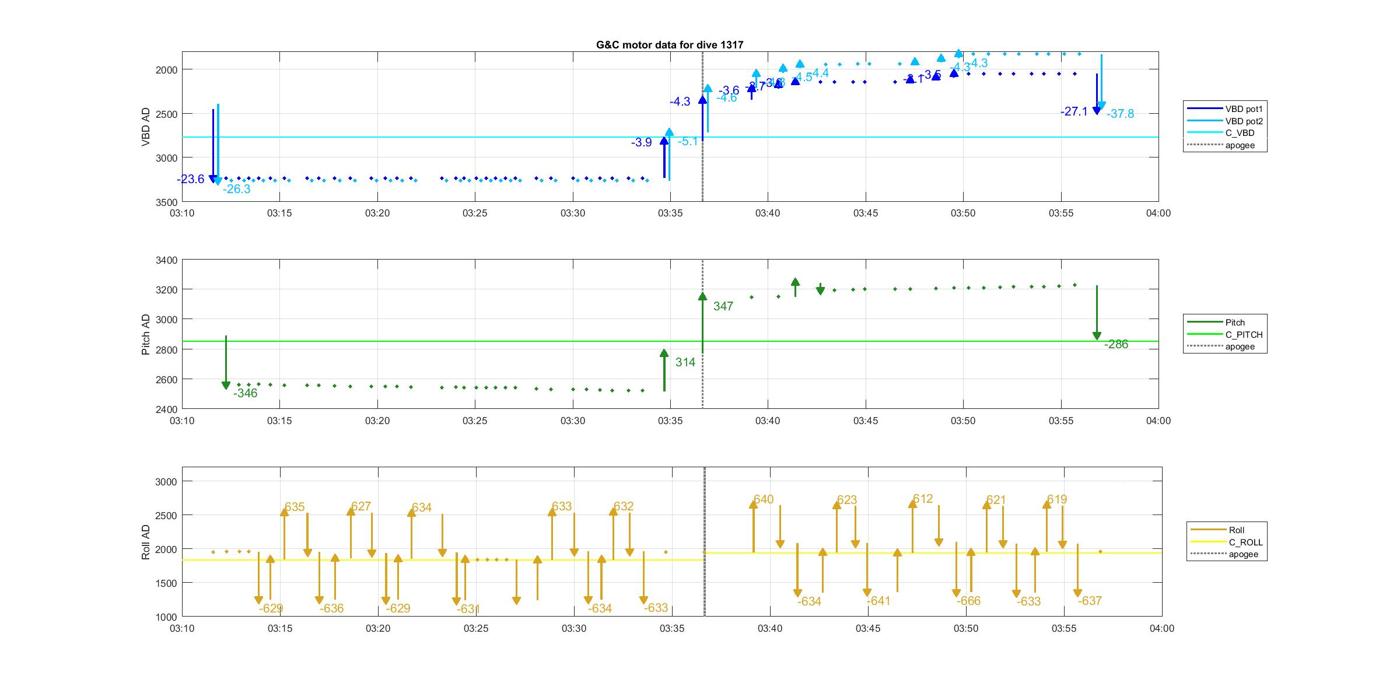Click the 314 pitch move label
This screenshot has height=693, width=1400.
point(685,362)
